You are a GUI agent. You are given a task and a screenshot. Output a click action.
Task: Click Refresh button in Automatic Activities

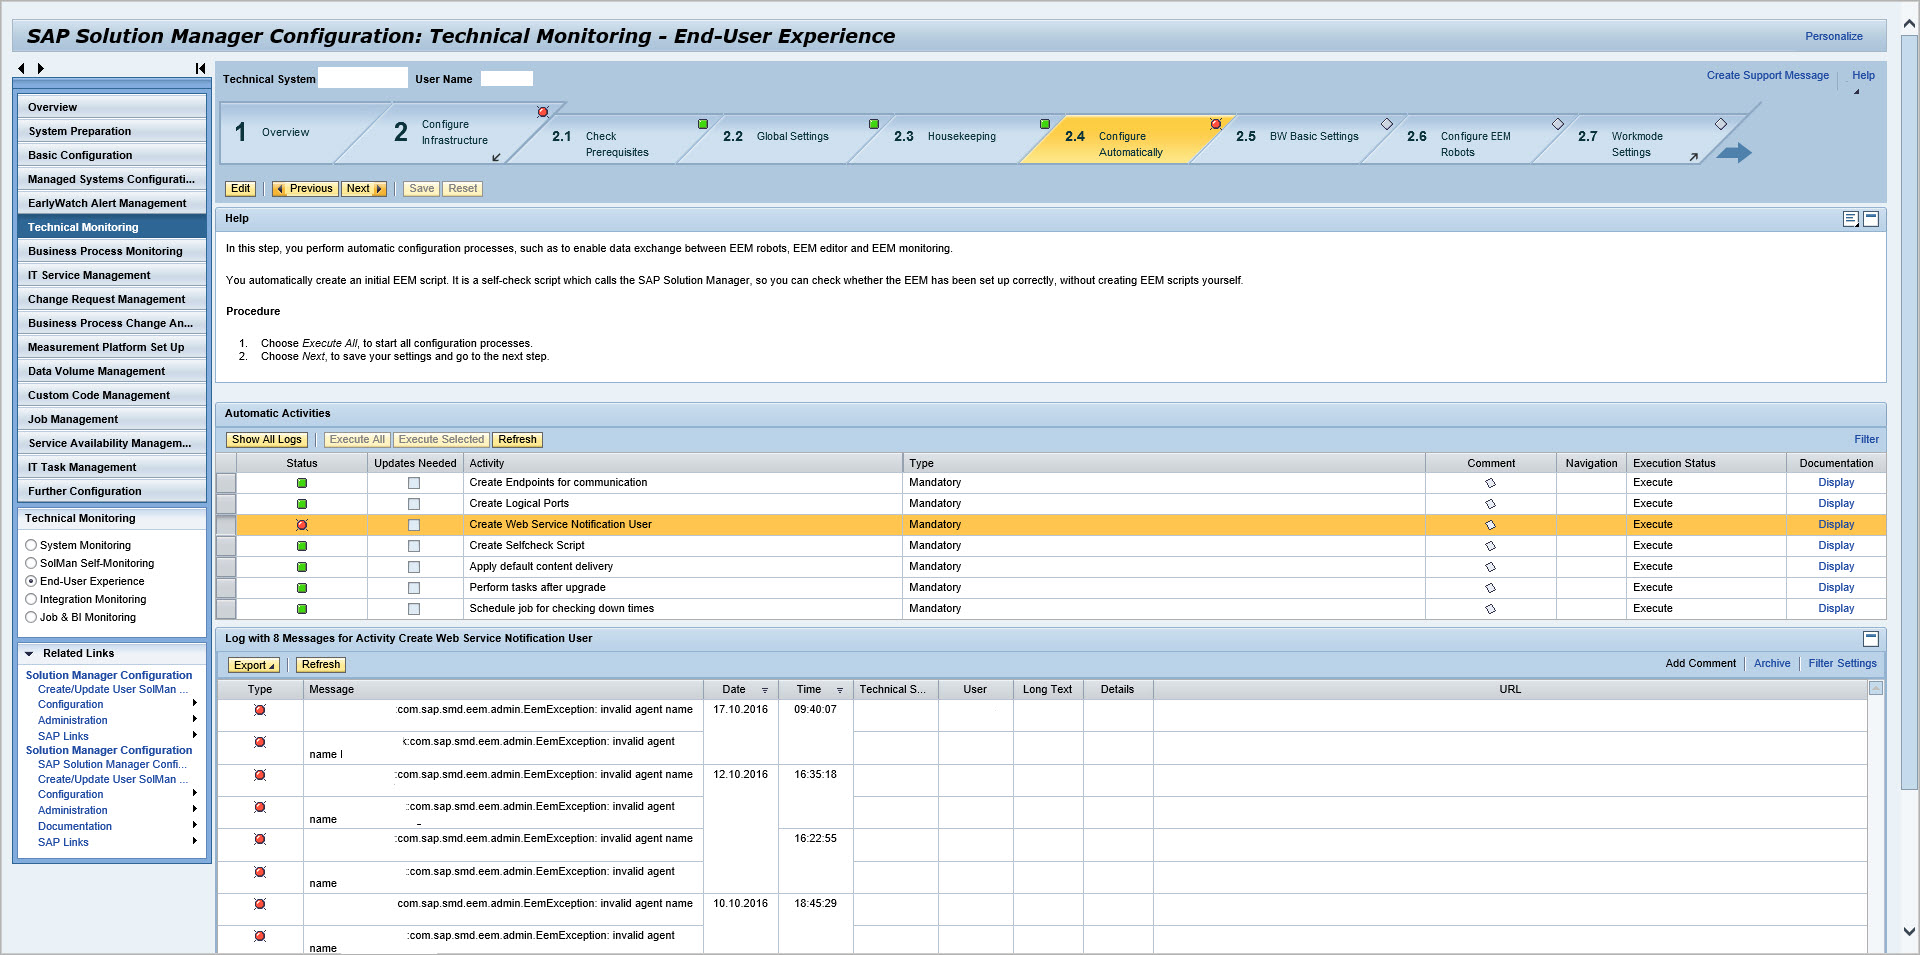(517, 440)
